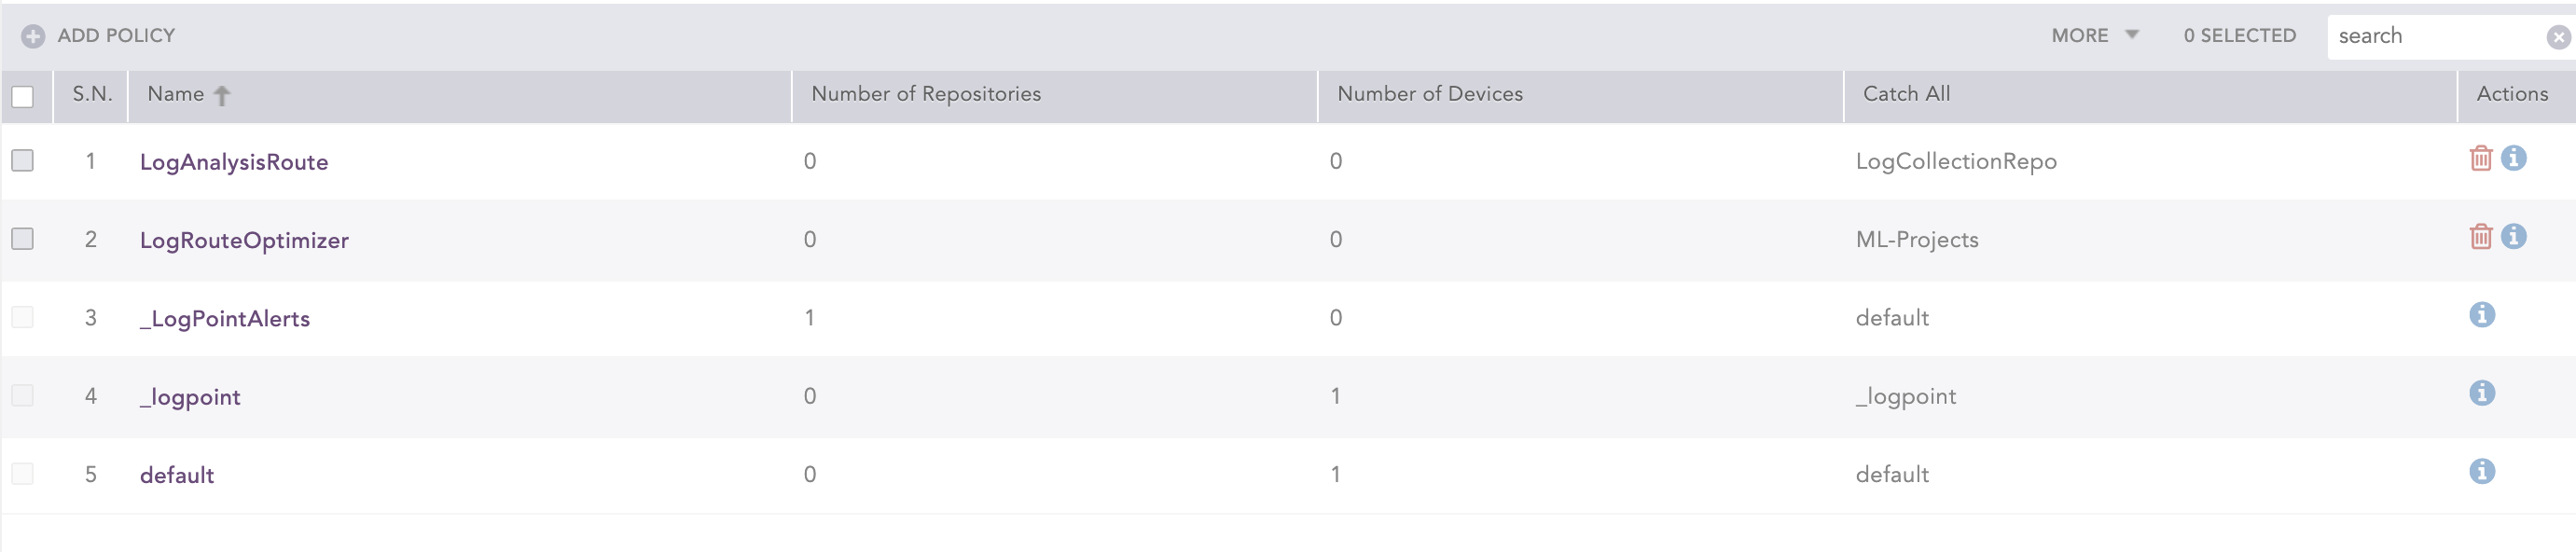The image size is (2576, 552).
Task: Sort by Catch All column header
Action: coord(1905,94)
